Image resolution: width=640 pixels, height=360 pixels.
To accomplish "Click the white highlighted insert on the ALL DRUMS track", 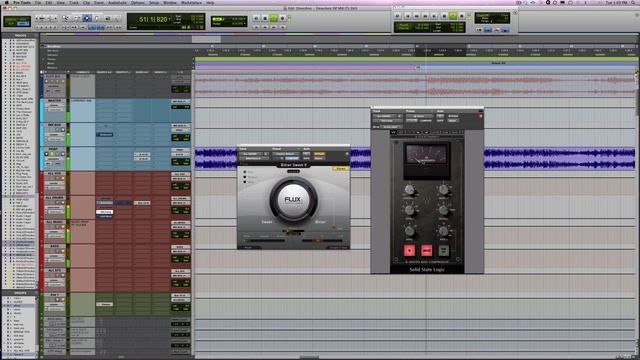I will point(105,212).
